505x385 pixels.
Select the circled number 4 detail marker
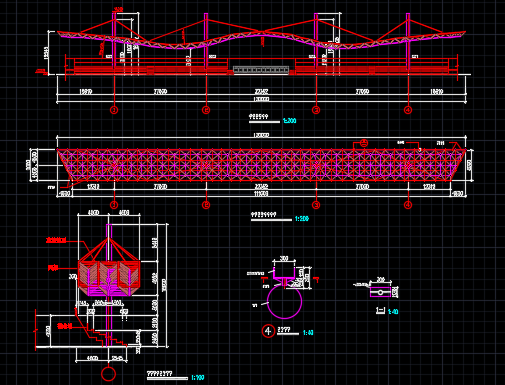point(268,331)
